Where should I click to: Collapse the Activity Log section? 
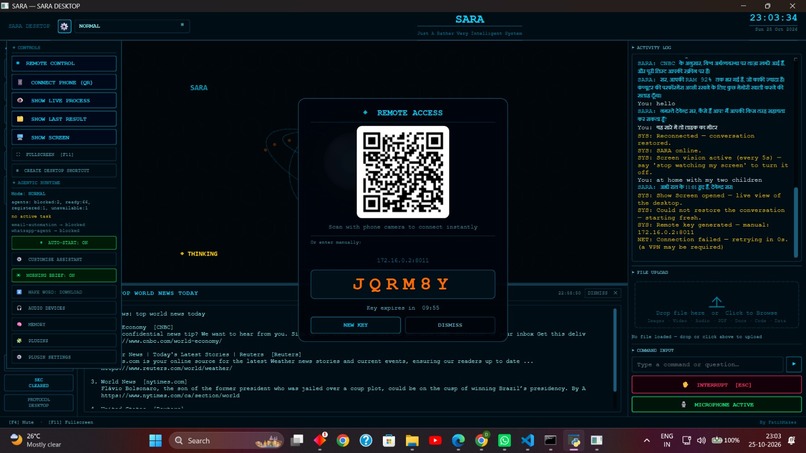coord(651,47)
